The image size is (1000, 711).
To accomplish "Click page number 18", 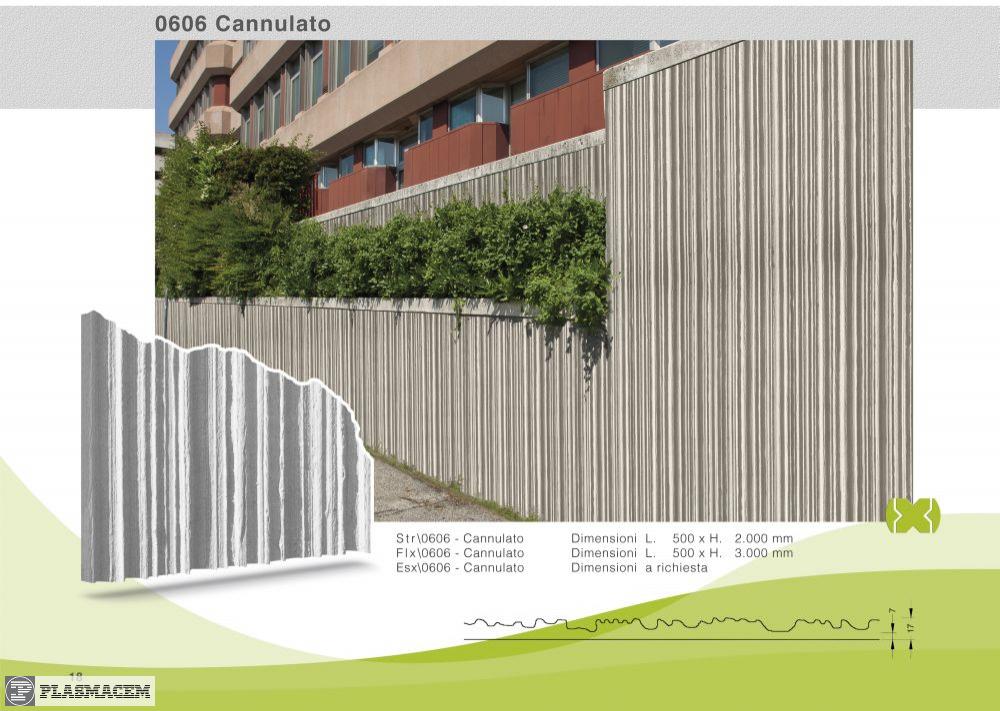I will point(76,676).
